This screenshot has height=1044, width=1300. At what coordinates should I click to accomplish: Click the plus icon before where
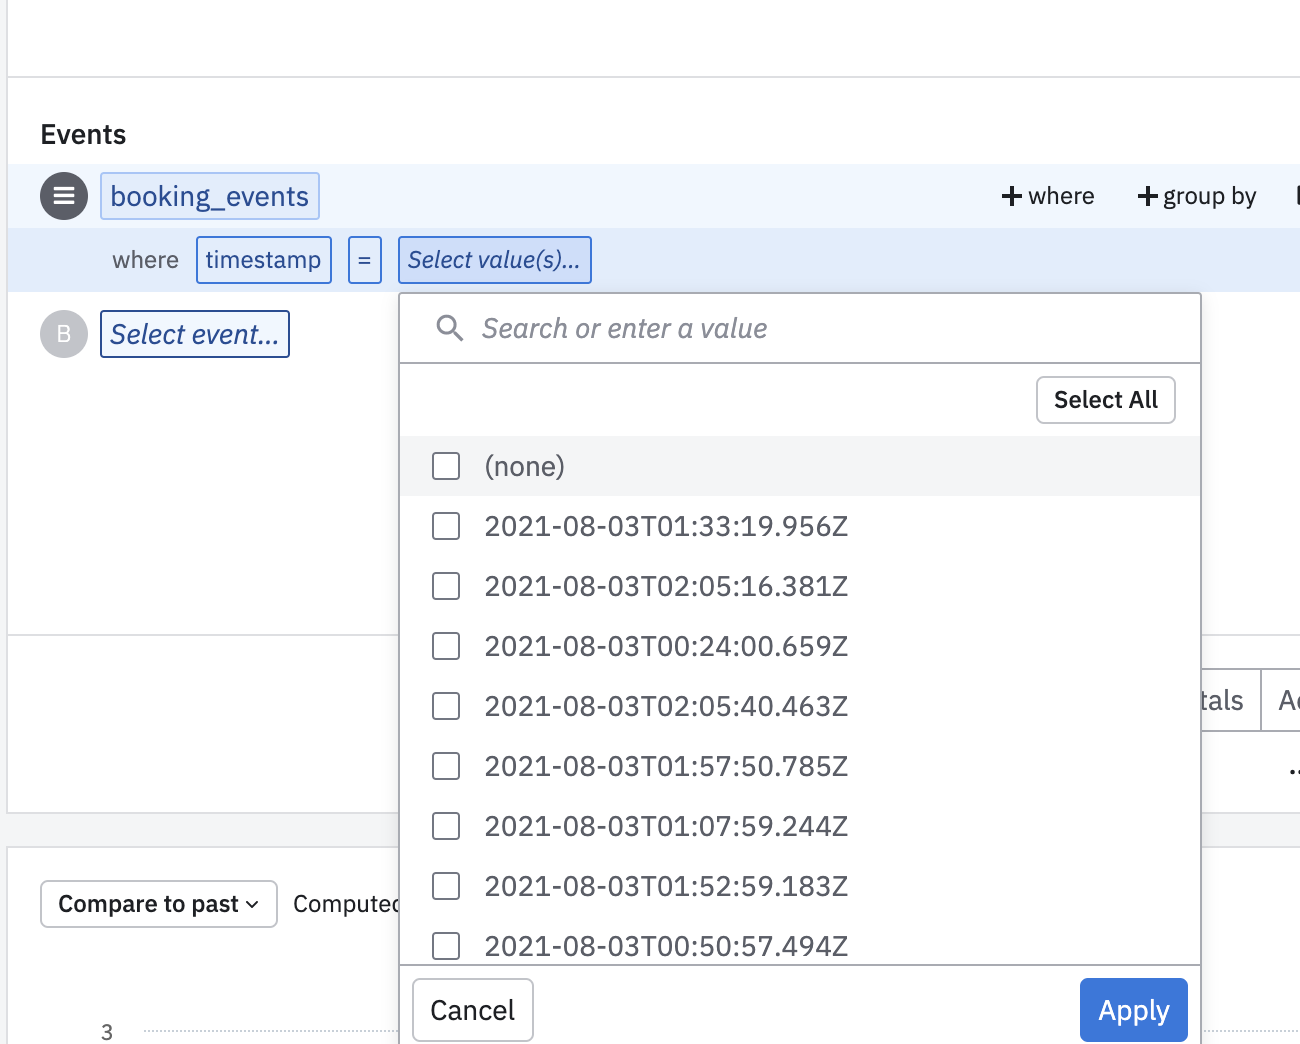tap(1012, 196)
